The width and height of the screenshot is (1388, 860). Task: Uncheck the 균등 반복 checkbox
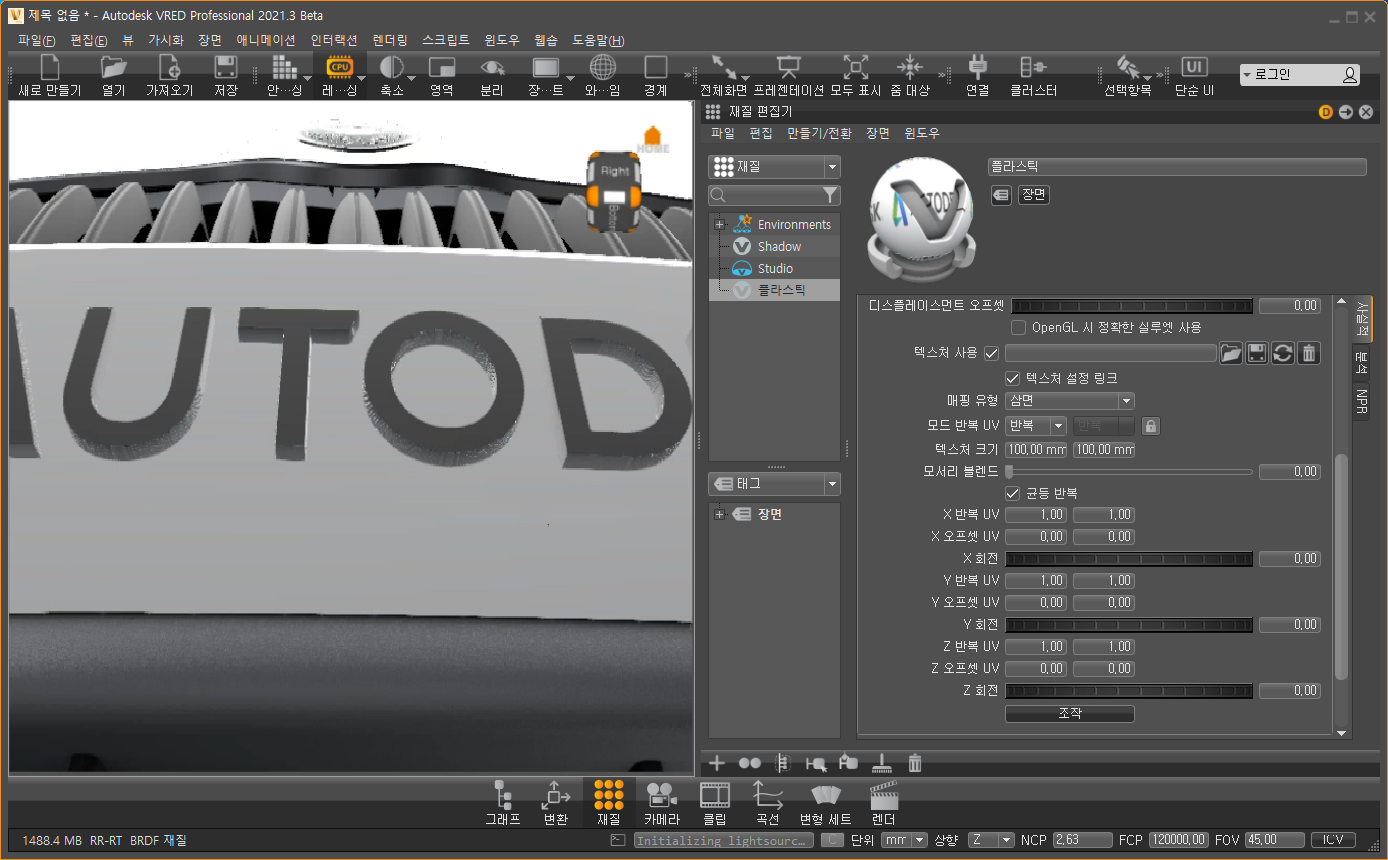click(x=1012, y=494)
